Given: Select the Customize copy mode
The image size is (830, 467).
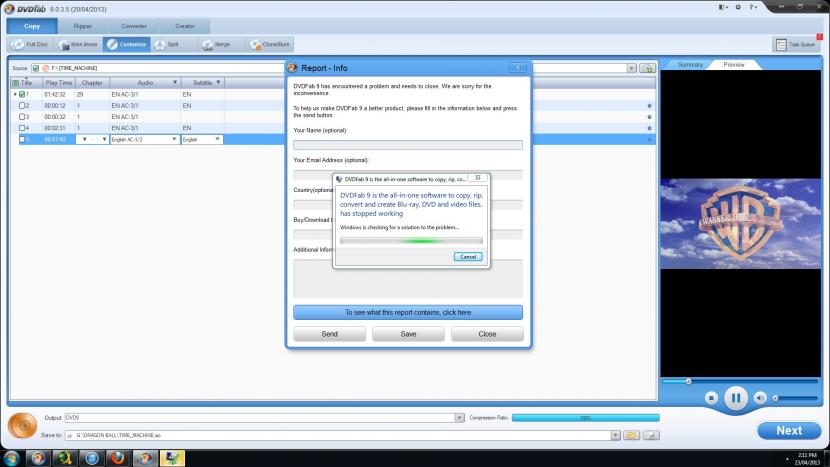Looking at the screenshot, I should (127, 44).
